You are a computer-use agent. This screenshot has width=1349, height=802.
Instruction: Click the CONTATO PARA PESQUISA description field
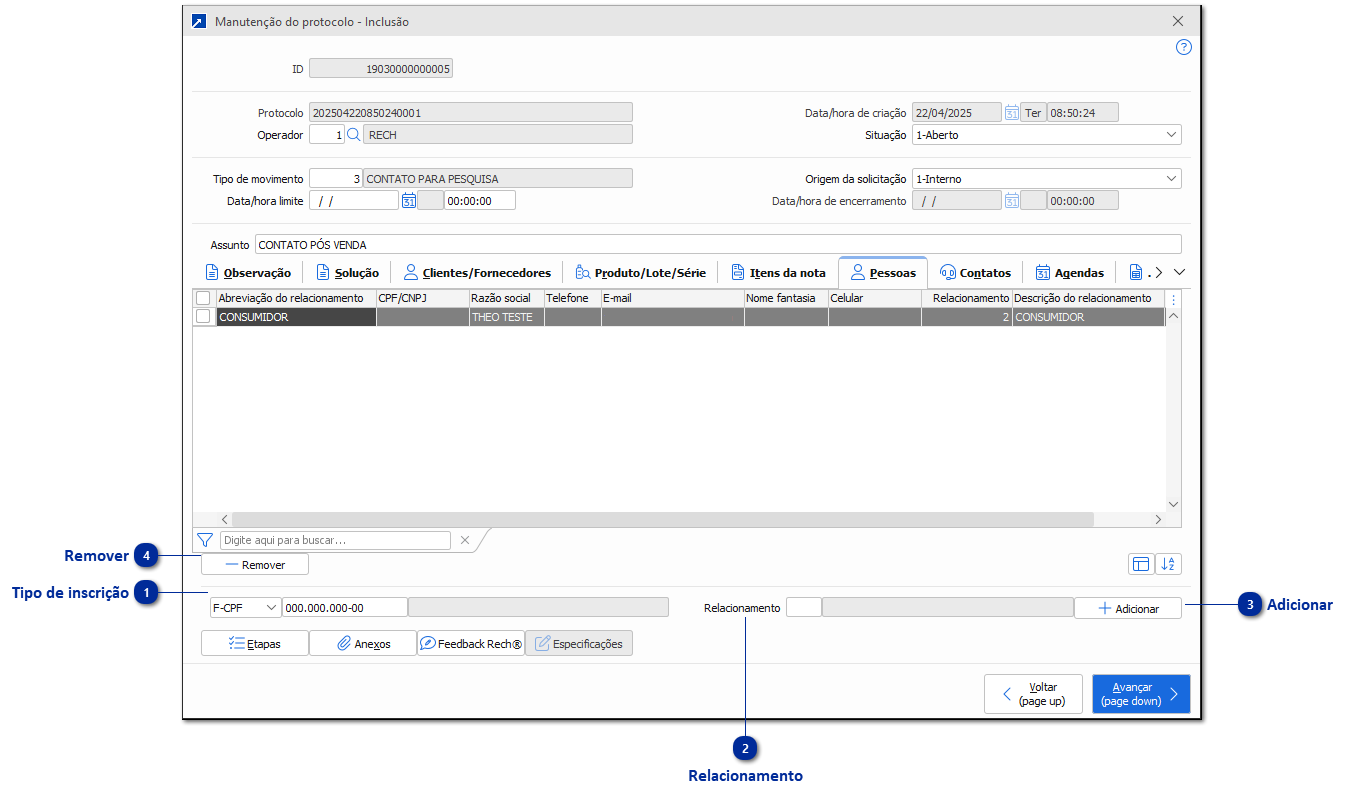(x=498, y=179)
